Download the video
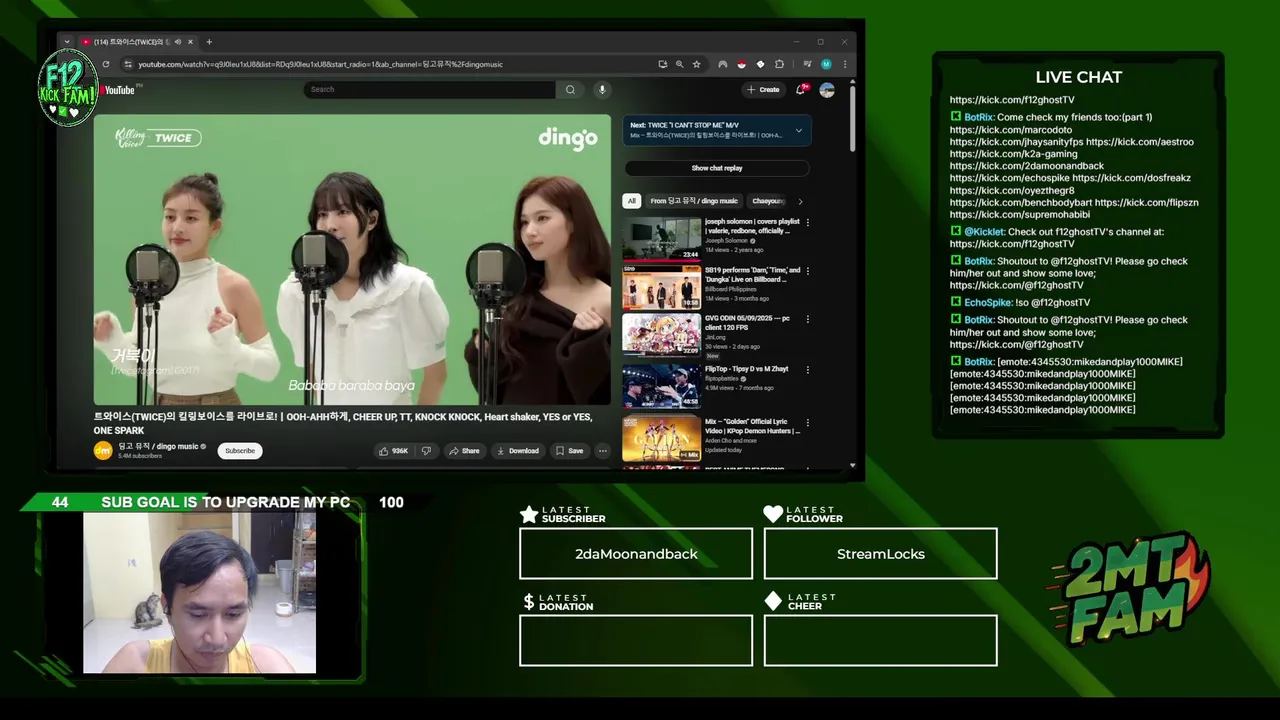This screenshot has width=1280, height=720. [x=518, y=451]
